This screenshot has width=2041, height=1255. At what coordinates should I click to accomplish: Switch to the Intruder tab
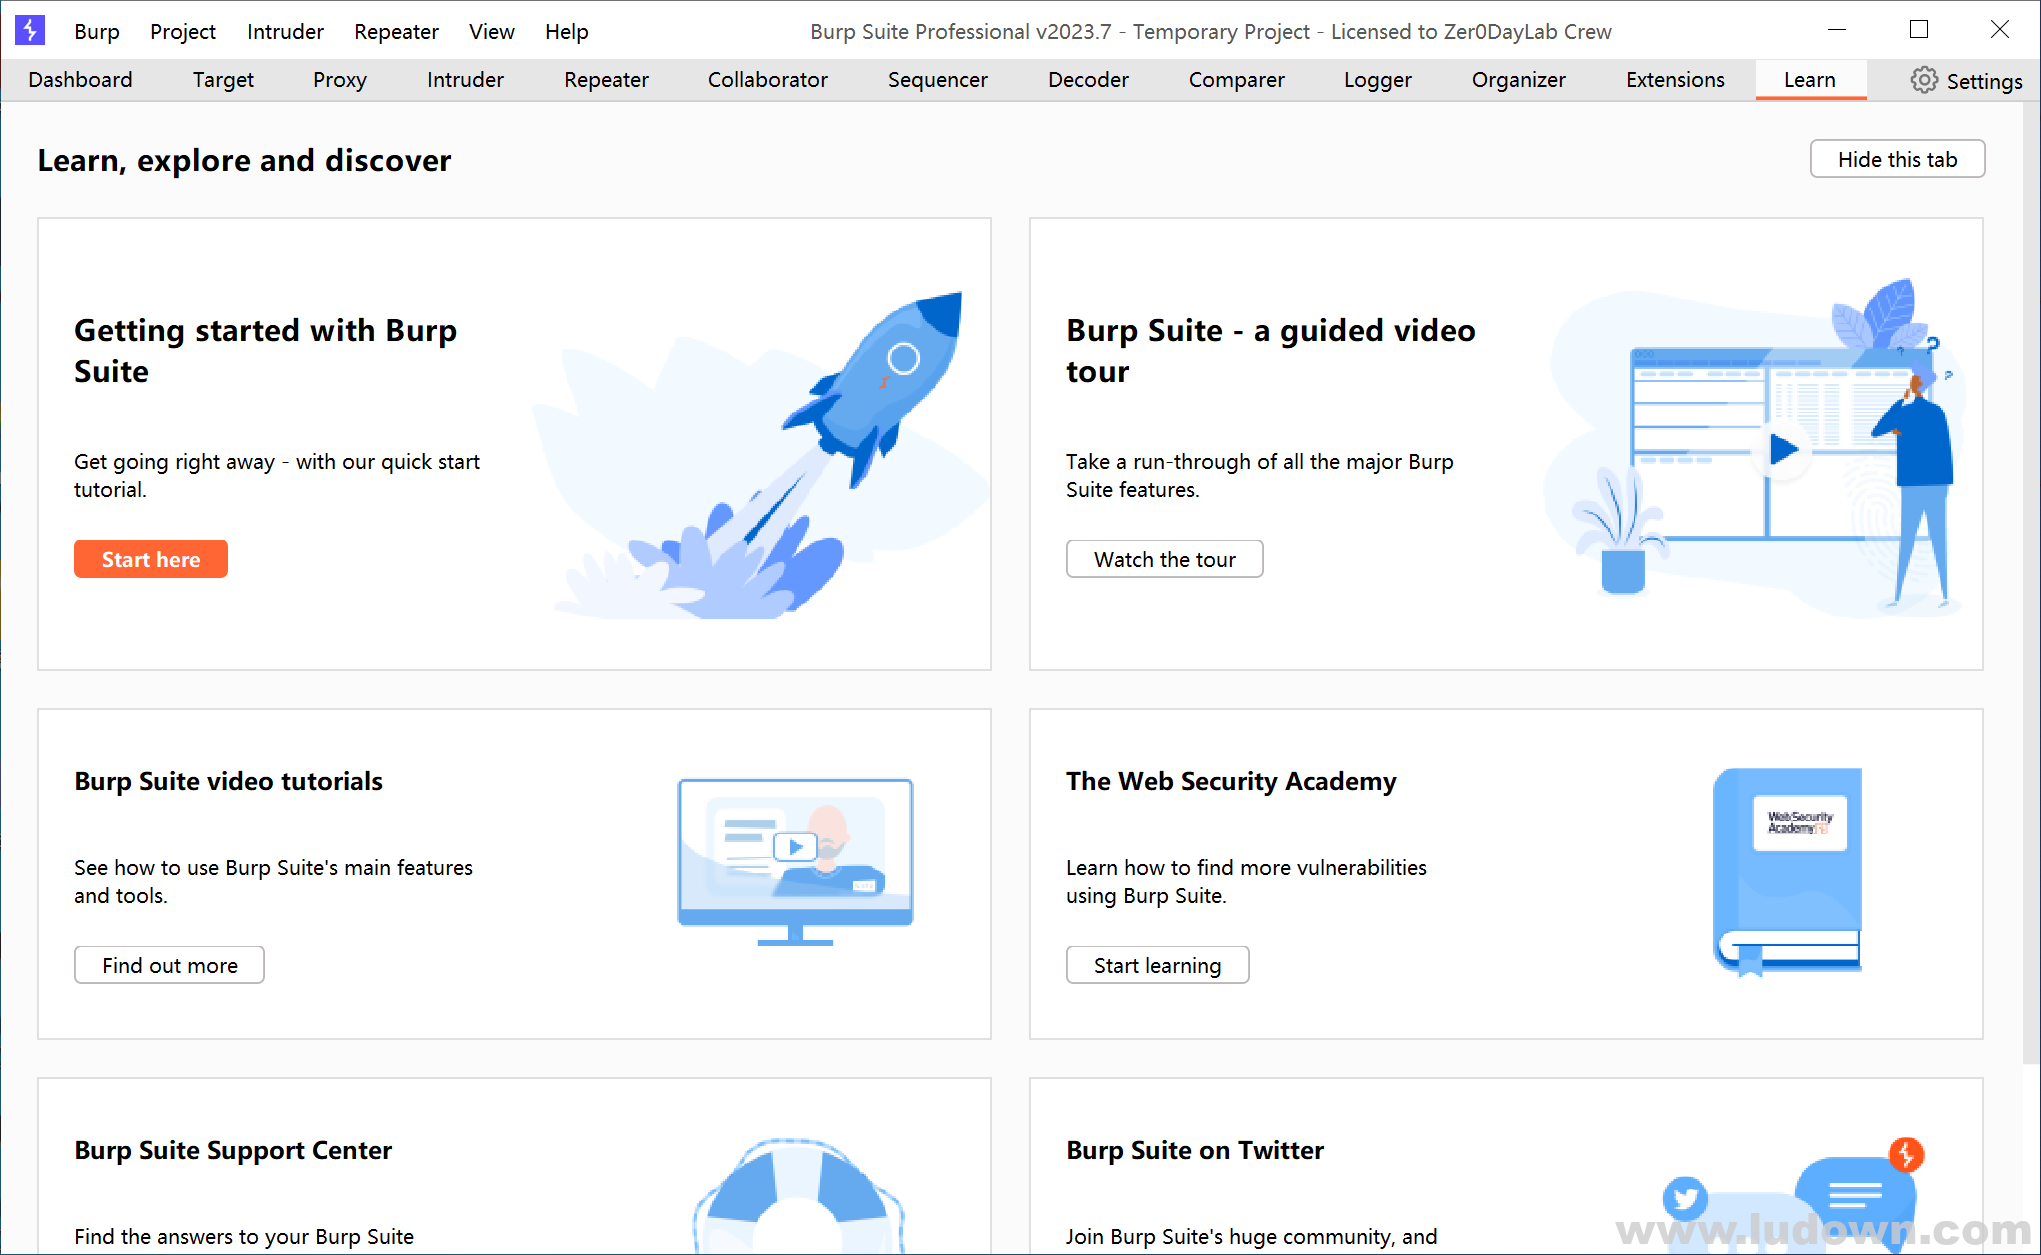point(465,80)
